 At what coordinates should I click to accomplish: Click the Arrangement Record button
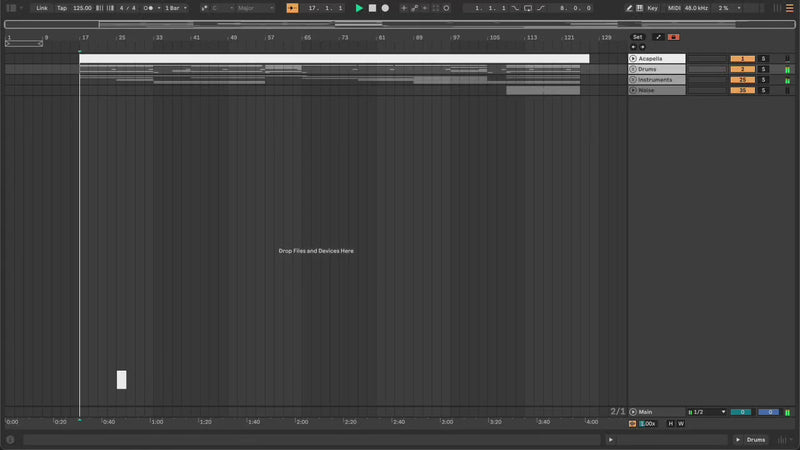[385, 8]
